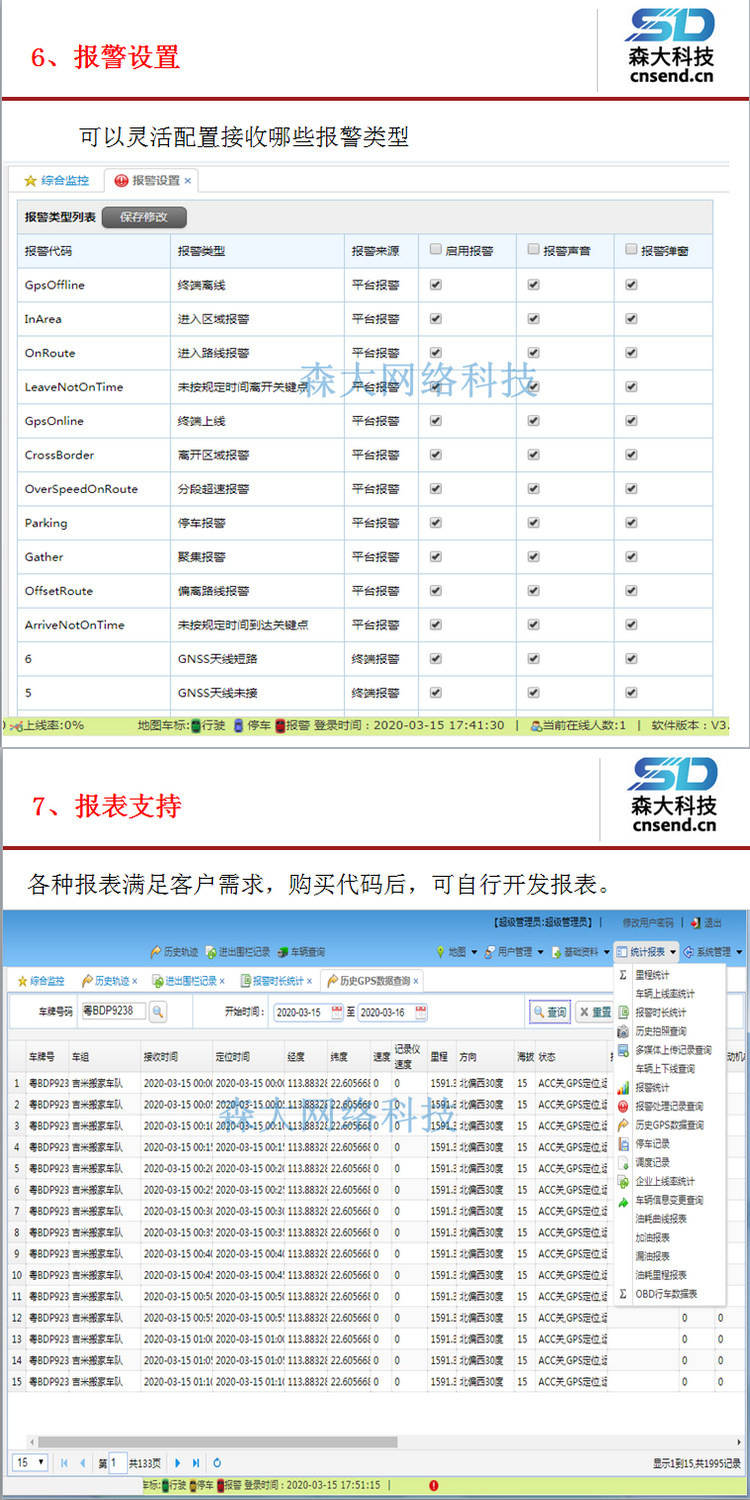Image resolution: width=750 pixels, height=1500 pixels.
Task: Click the 历史轨迹 toolbar shortcut
Action: pos(174,952)
